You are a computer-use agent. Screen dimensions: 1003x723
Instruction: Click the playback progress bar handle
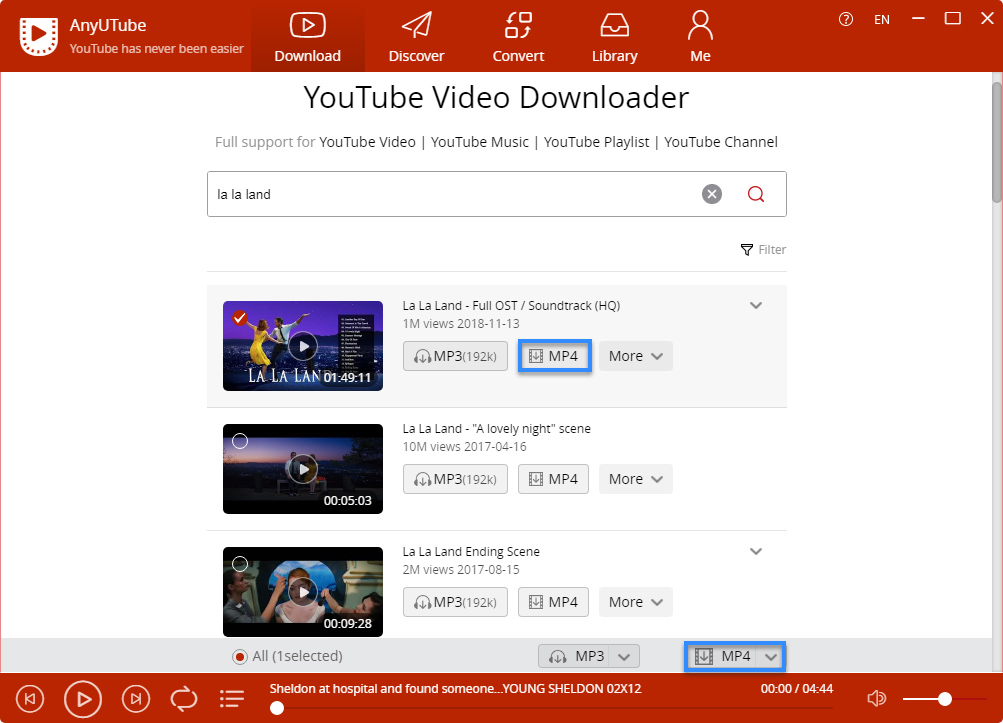click(x=277, y=708)
